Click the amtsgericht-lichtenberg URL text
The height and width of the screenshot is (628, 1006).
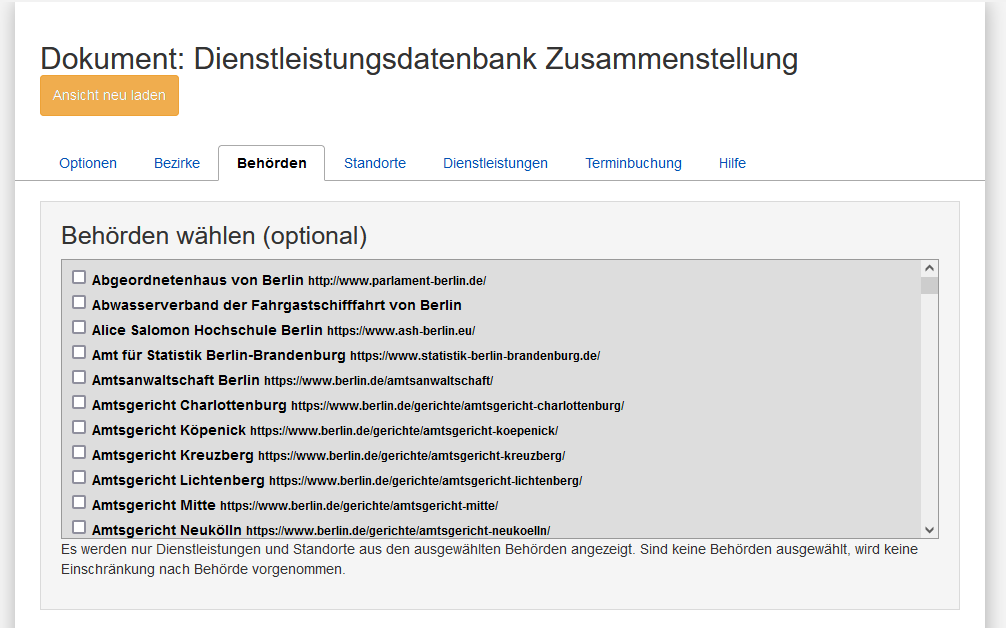click(x=425, y=481)
